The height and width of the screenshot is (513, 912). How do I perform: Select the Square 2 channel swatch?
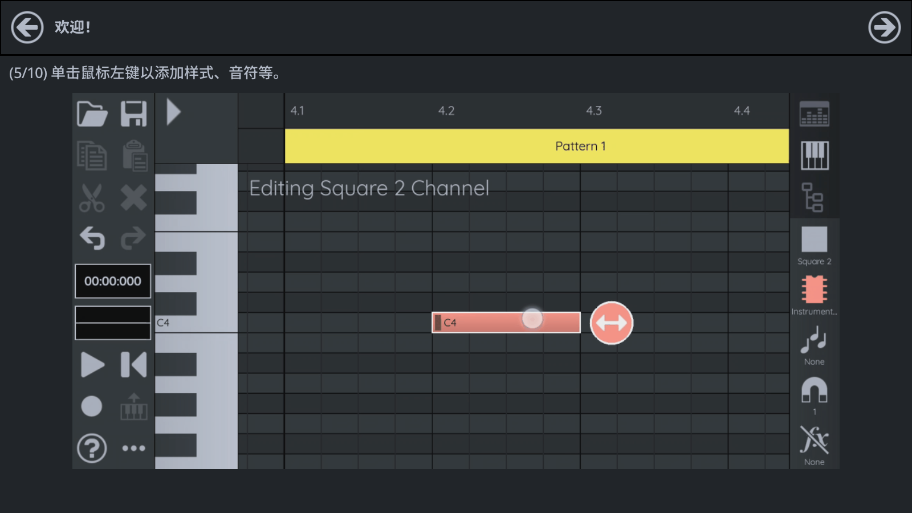point(814,240)
